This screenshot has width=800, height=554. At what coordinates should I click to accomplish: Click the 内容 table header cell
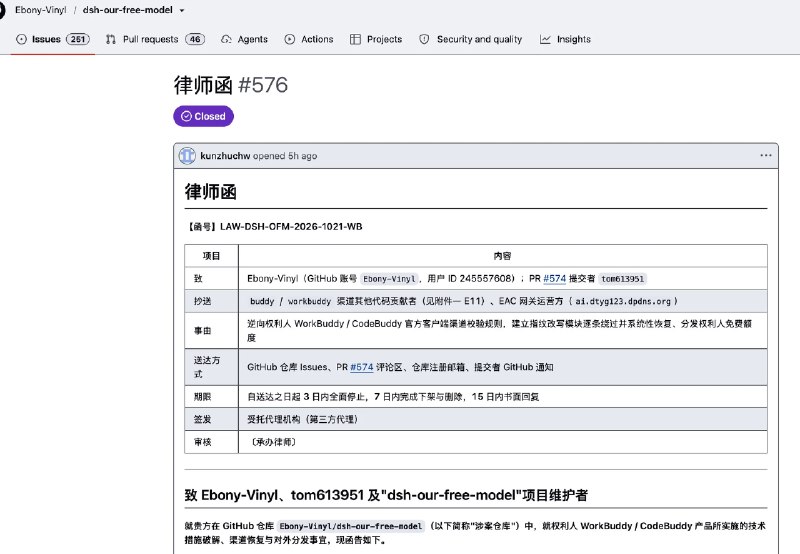[503, 256]
